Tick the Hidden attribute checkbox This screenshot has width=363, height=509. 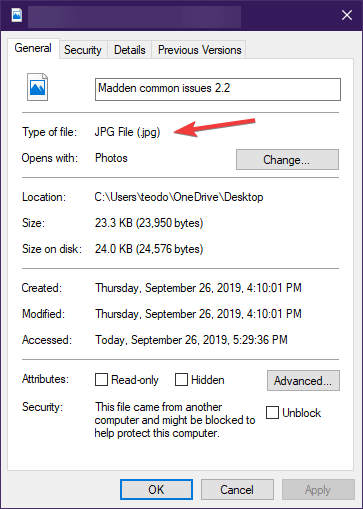click(181, 380)
